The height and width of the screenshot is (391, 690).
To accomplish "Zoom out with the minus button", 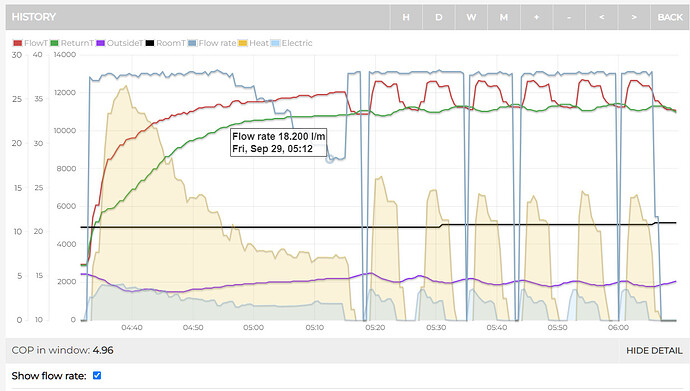I will [569, 17].
